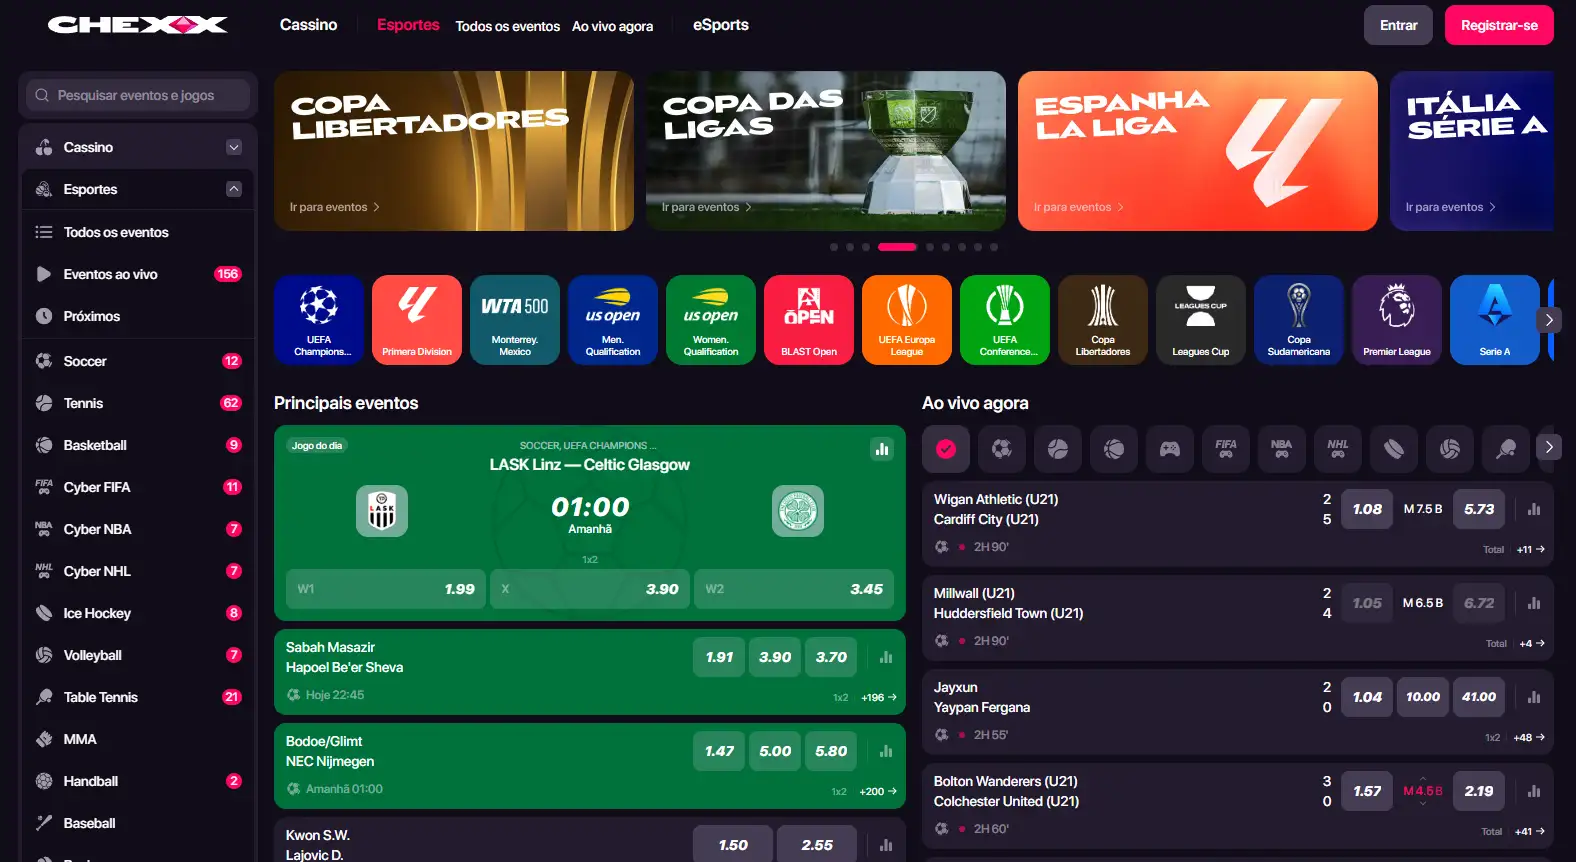Click the Entrar login button

tap(1398, 25)
